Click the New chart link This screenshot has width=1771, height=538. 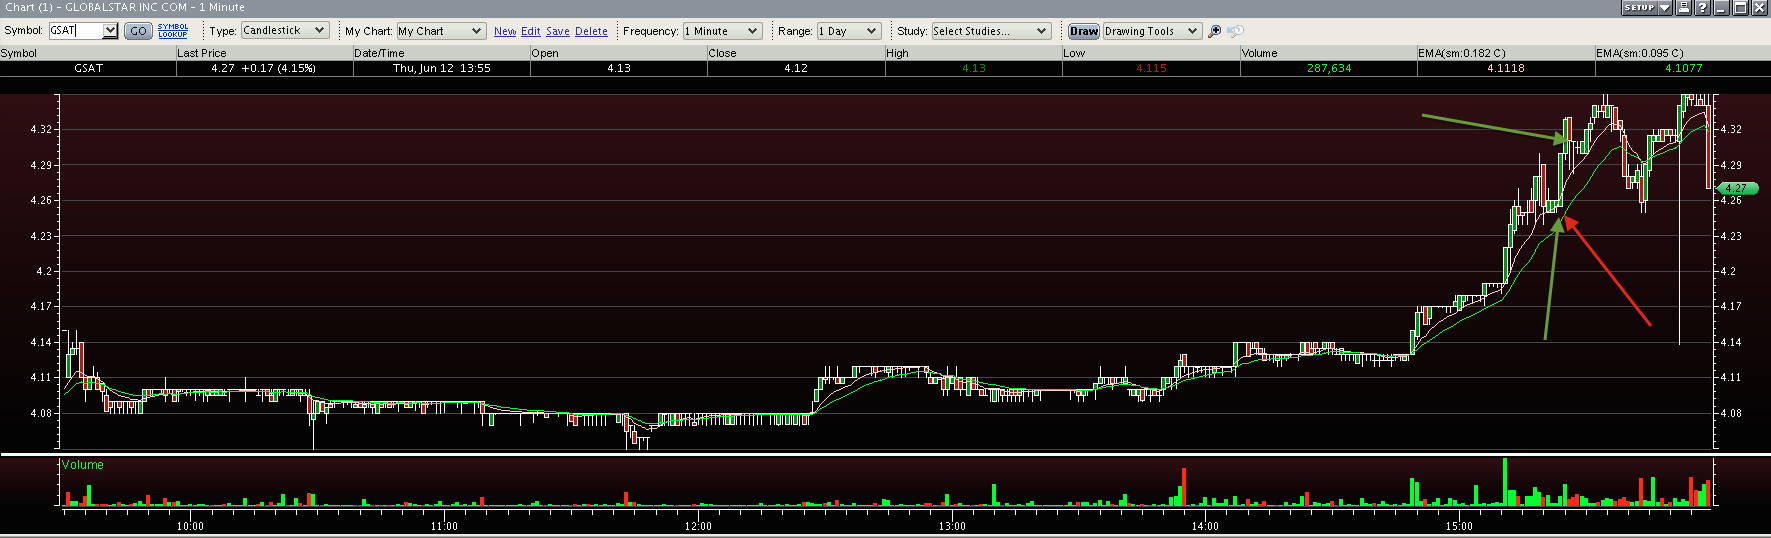point(505,32)
